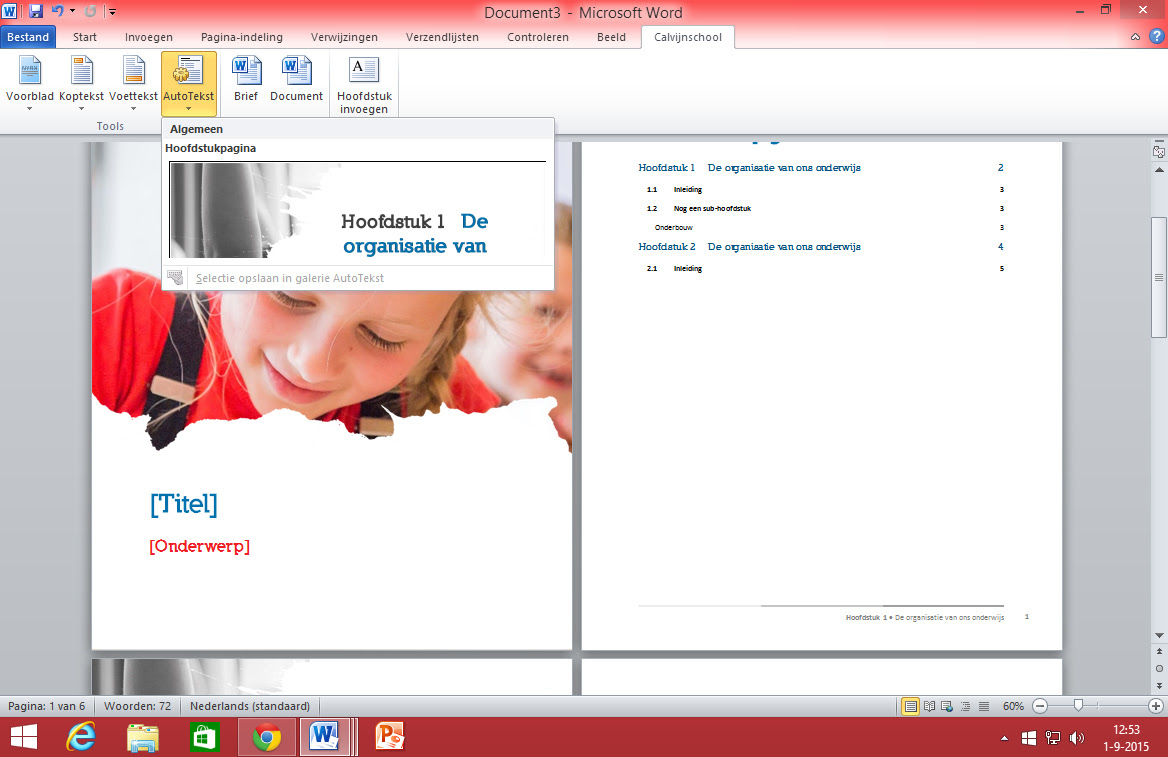Open the Voorblad cover page gallery
1168x757 pixels.
click(x=30, y=83)
